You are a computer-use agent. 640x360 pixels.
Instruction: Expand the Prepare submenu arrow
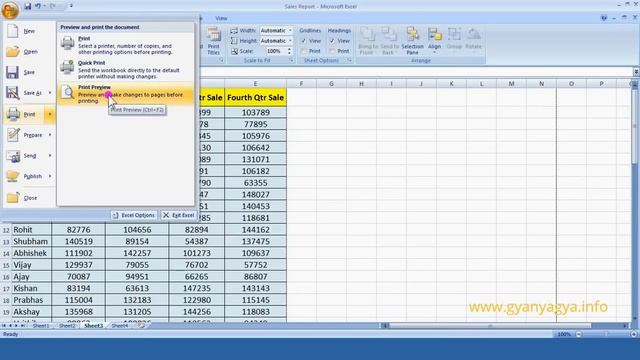[x=50, y=135]
